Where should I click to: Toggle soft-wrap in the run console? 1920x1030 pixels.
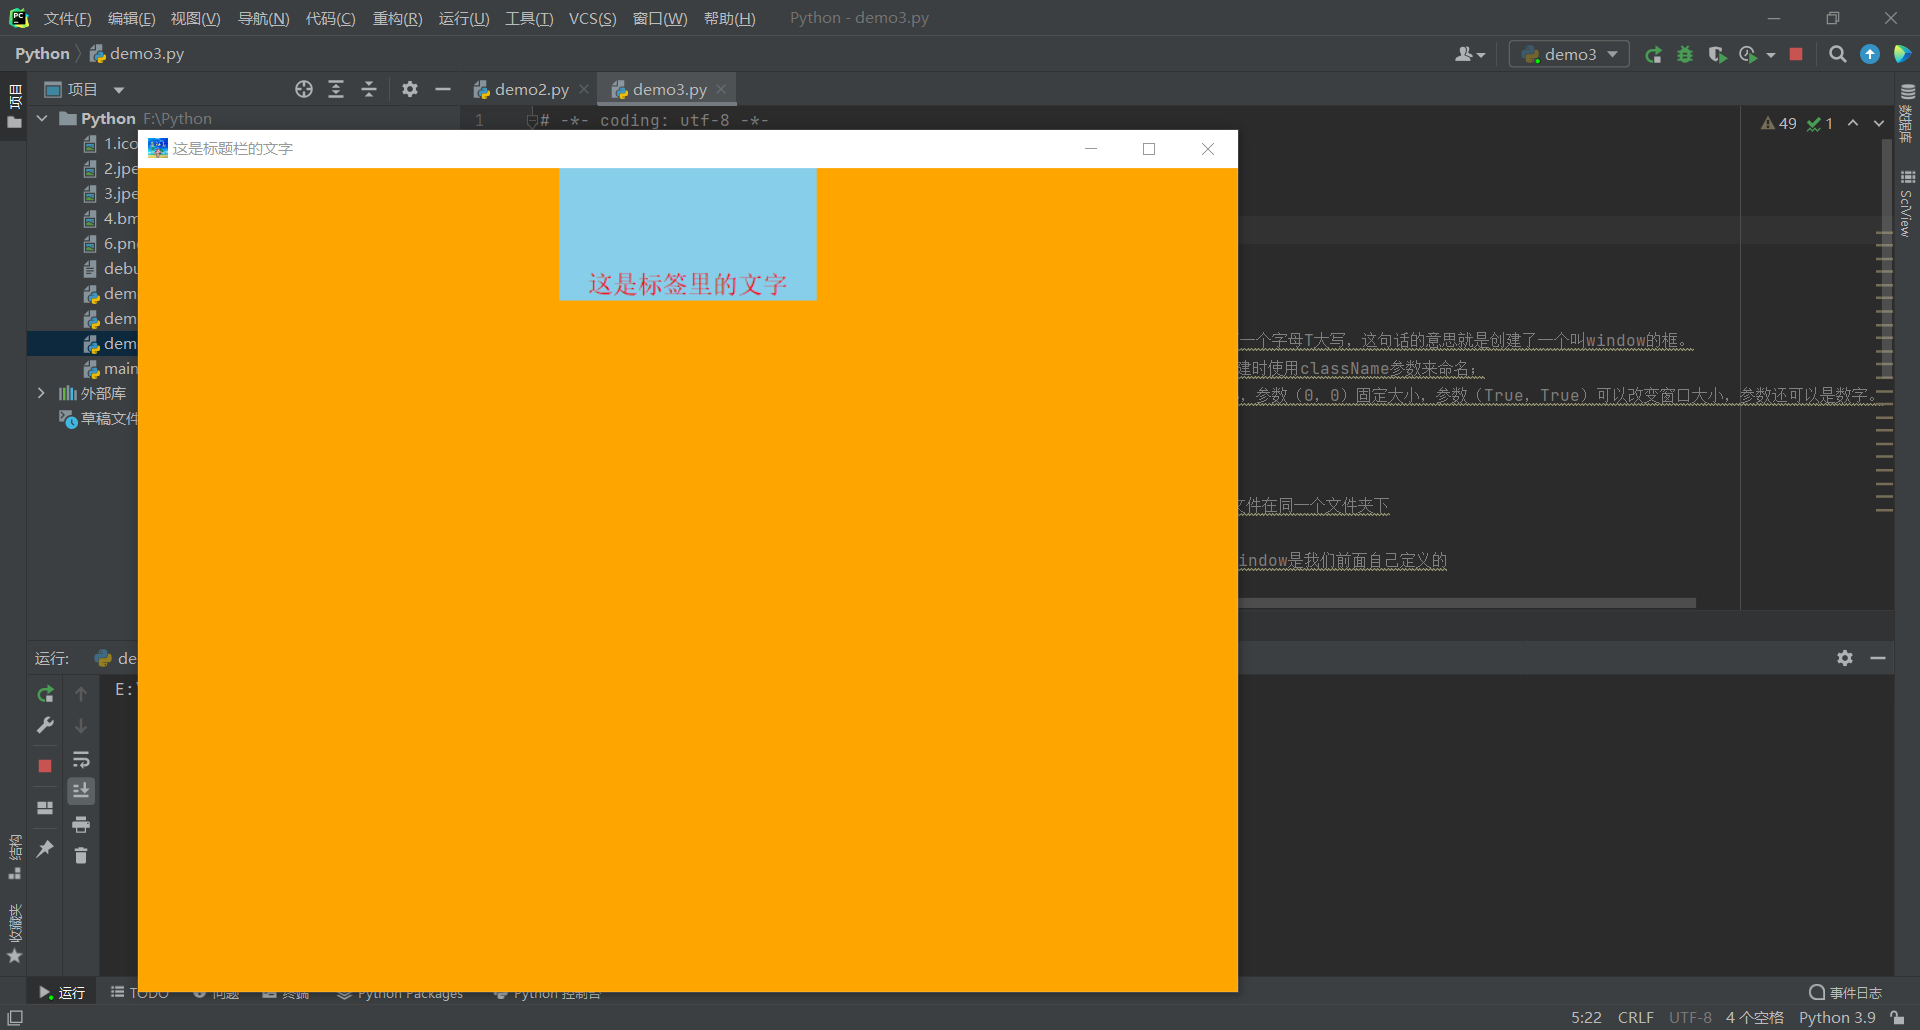(82, 760)
